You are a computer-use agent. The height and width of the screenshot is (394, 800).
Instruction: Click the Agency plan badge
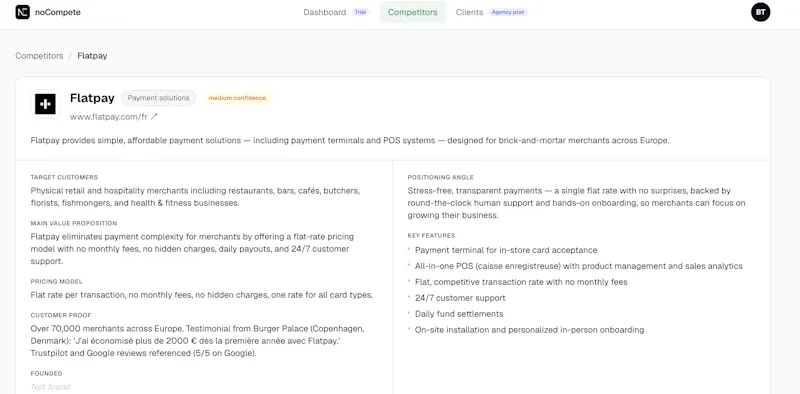508,12
